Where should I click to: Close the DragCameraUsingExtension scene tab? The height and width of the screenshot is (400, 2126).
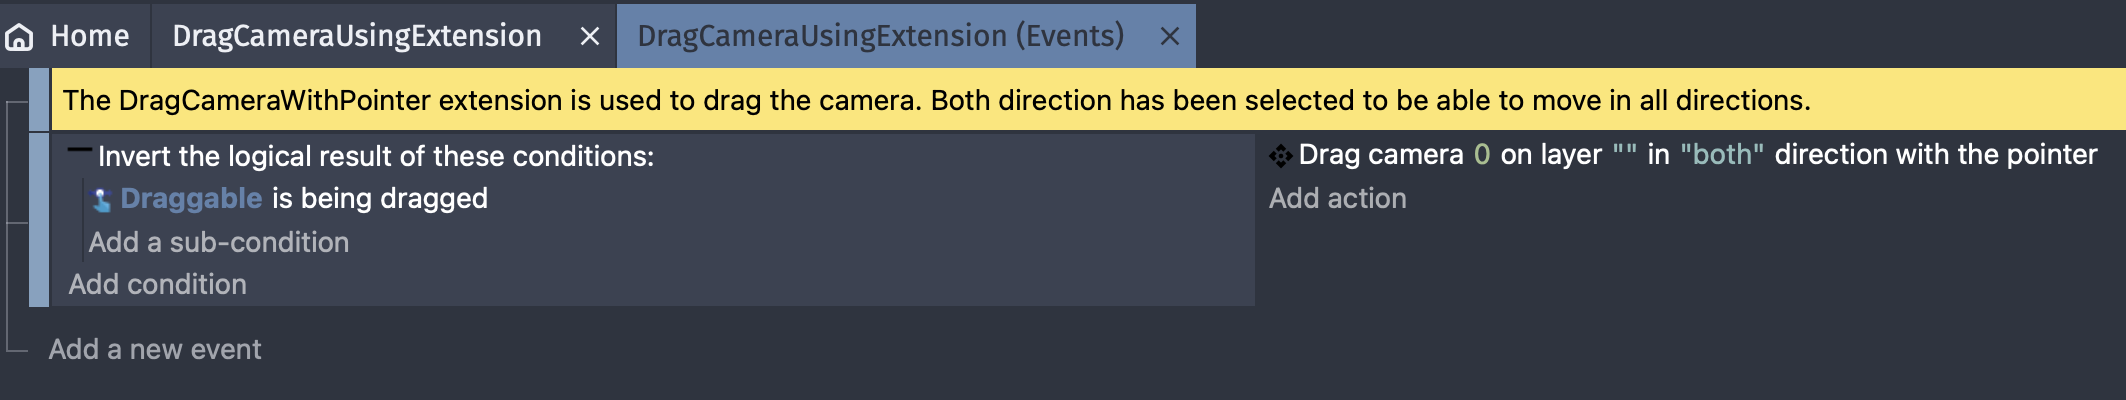[590, 37]
